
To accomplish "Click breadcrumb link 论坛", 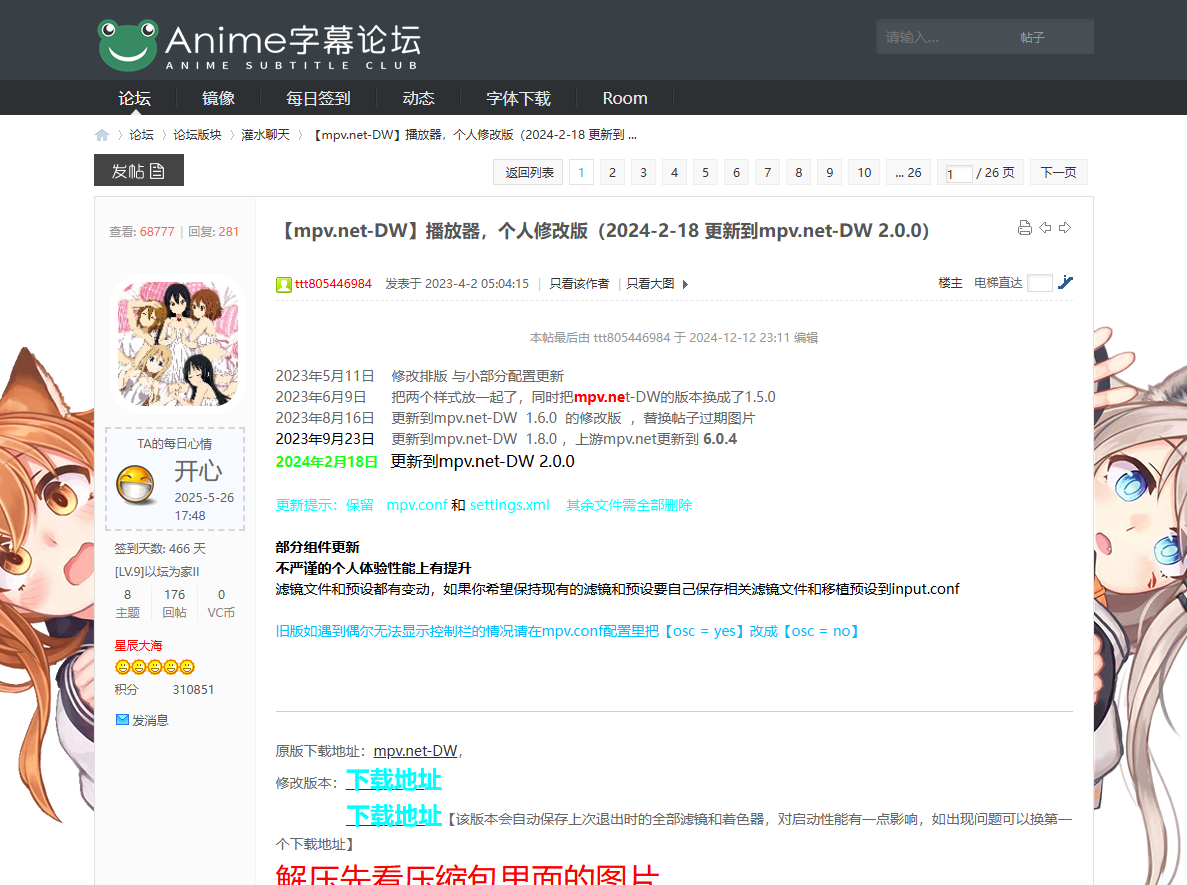I will pos(141,135).
